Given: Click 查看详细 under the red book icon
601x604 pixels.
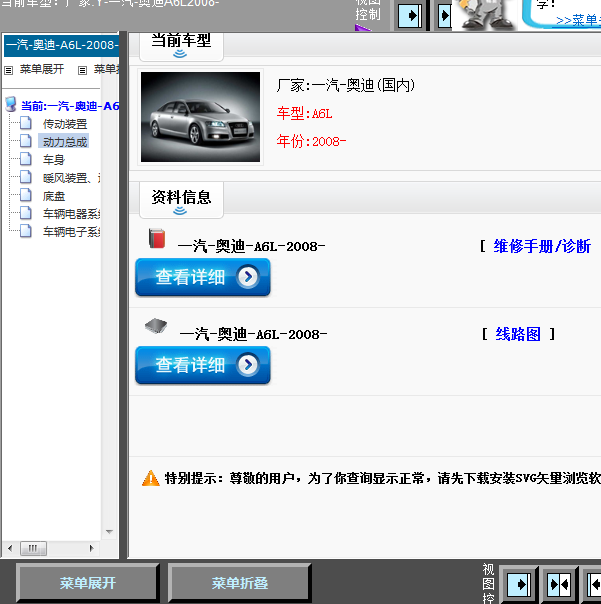Looking at the screenshot, I should [203, 277].
